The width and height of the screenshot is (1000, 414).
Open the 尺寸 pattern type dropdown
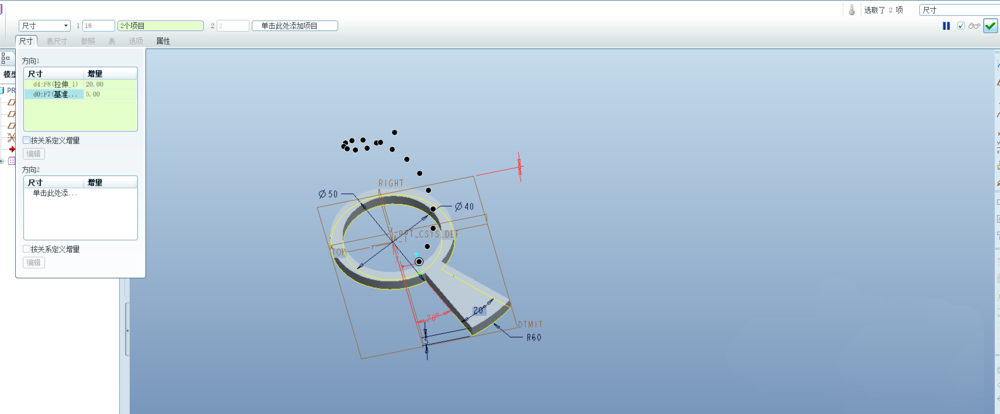45,26
